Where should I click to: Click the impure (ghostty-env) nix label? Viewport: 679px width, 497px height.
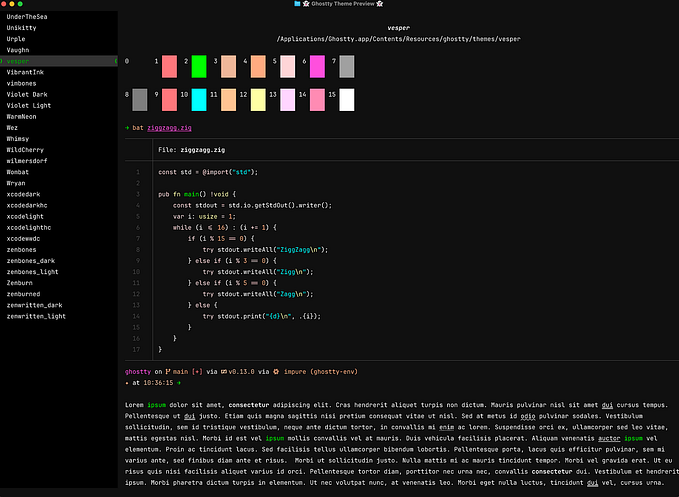point(320,371)
